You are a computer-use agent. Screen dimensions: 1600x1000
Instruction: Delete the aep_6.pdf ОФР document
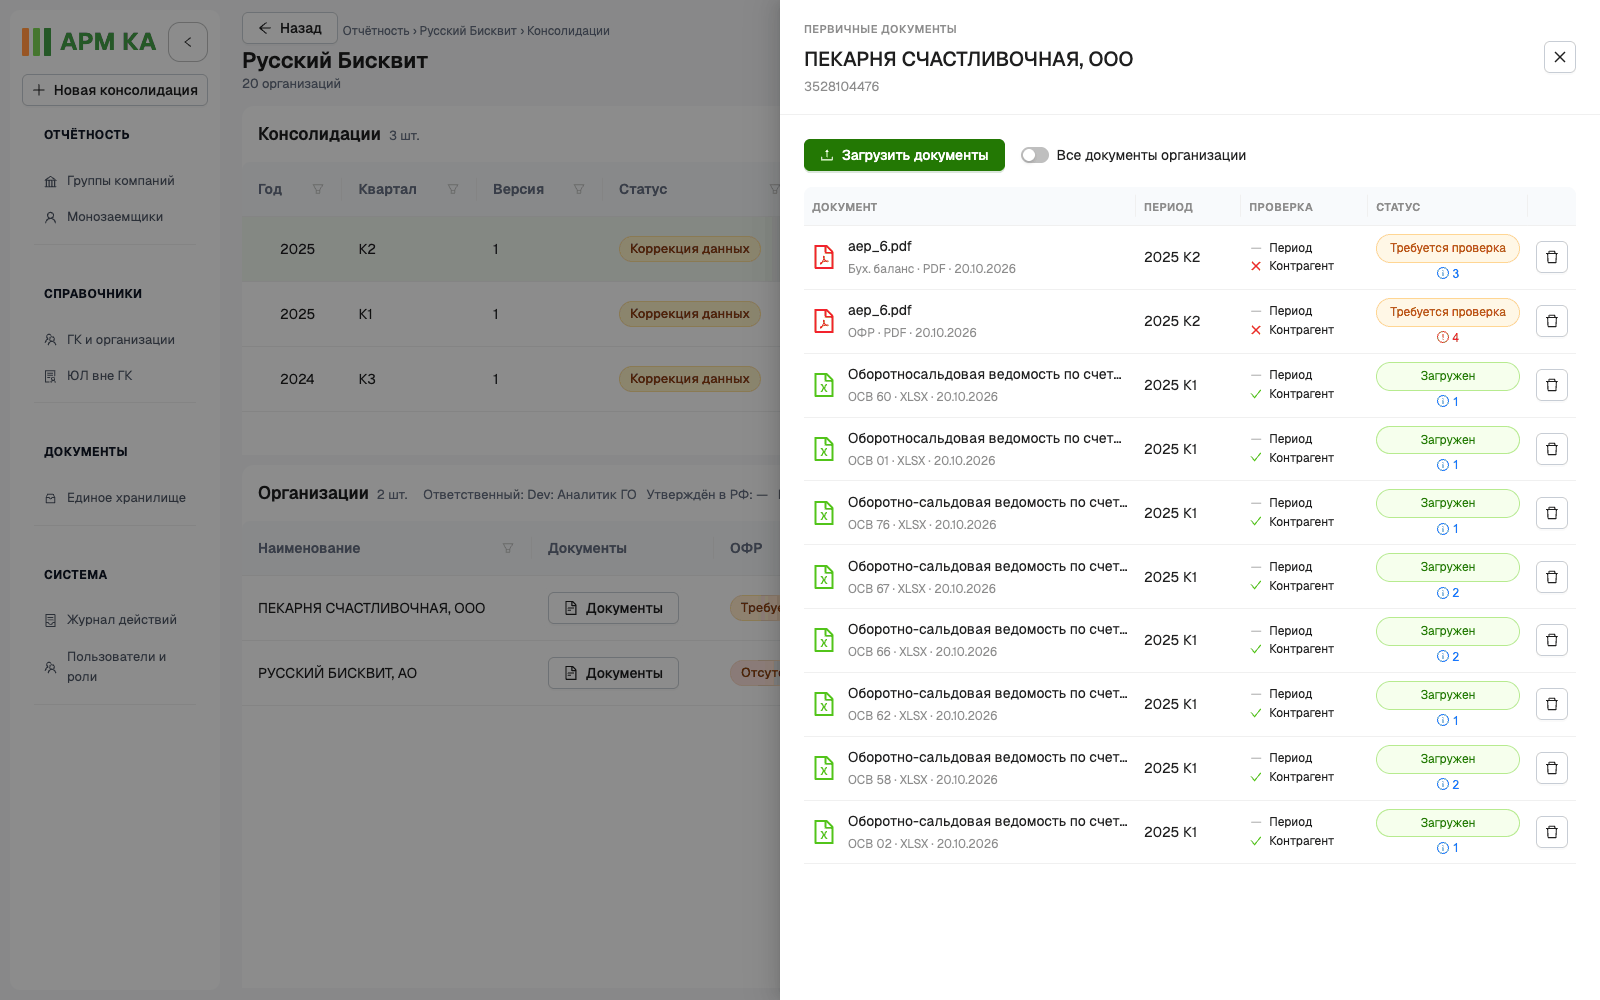coord(1551,321)
